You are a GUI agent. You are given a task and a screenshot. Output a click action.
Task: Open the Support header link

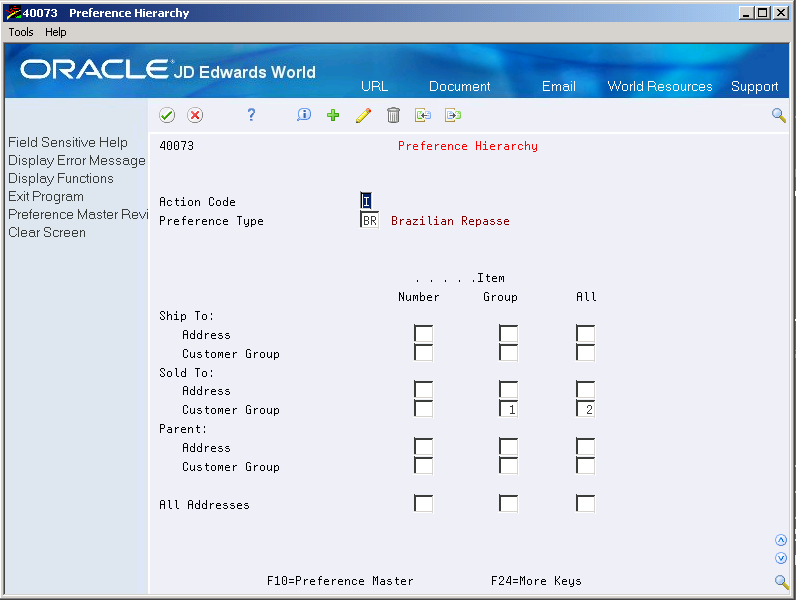754,86
